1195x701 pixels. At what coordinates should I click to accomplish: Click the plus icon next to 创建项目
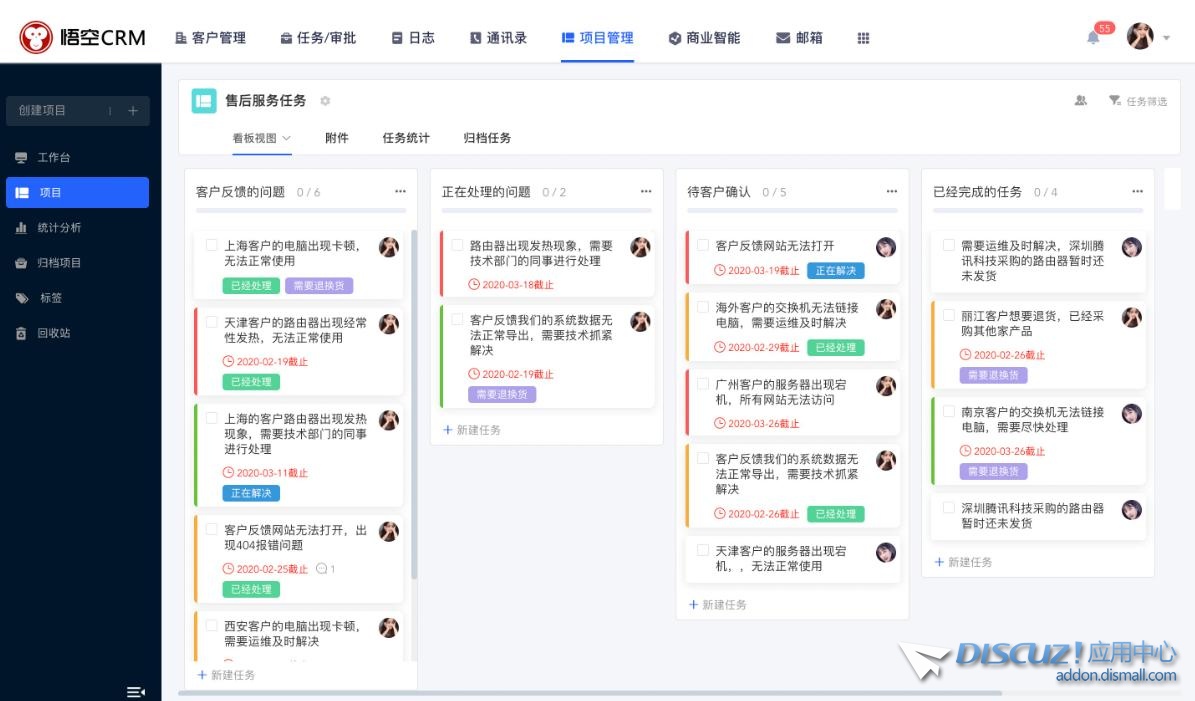click(132, 111)
